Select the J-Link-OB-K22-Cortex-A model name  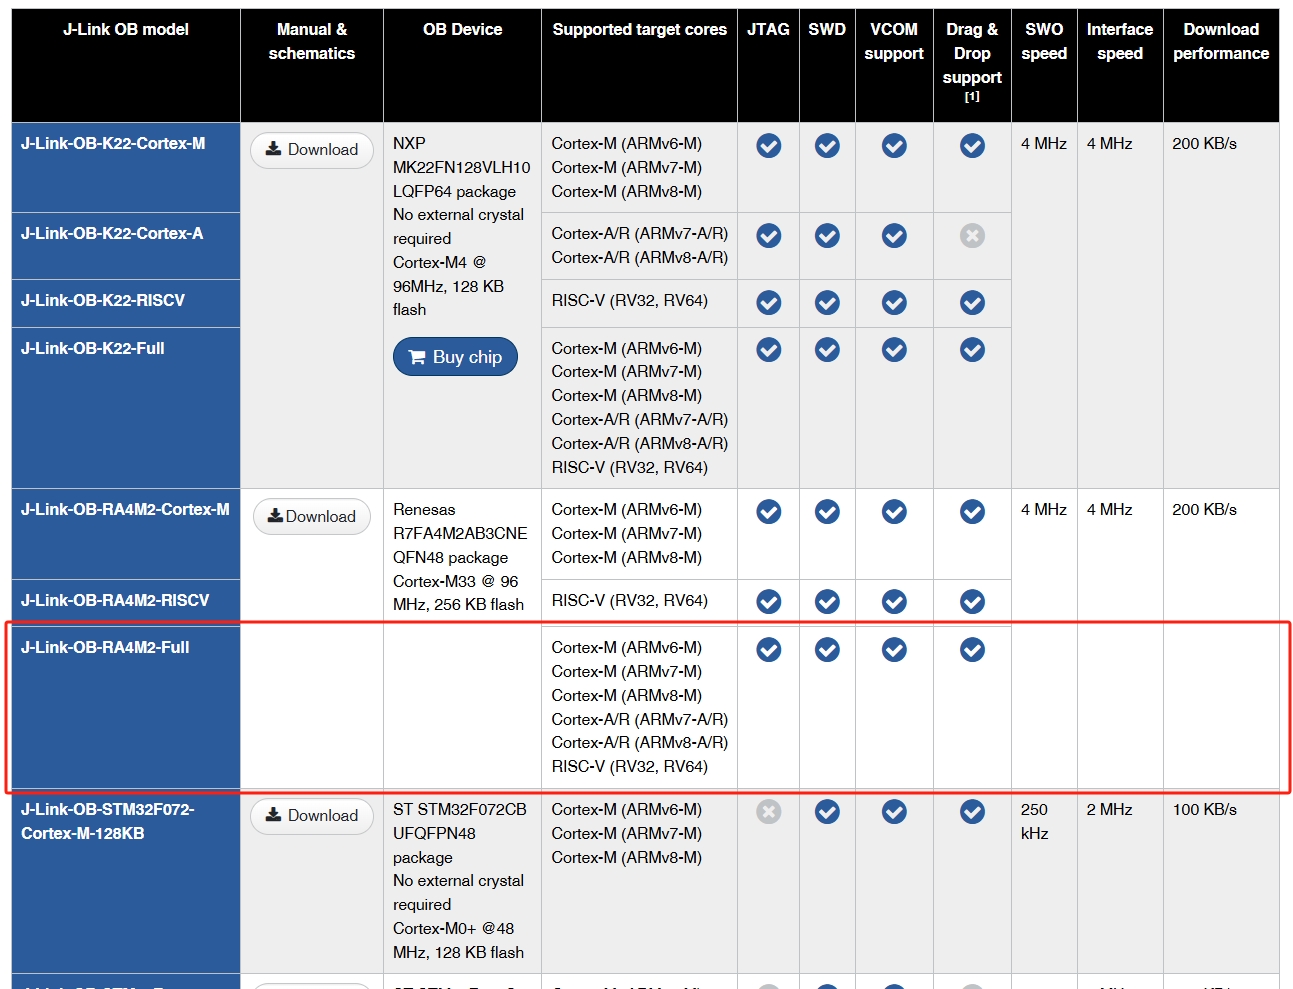(x=112, y=233)
